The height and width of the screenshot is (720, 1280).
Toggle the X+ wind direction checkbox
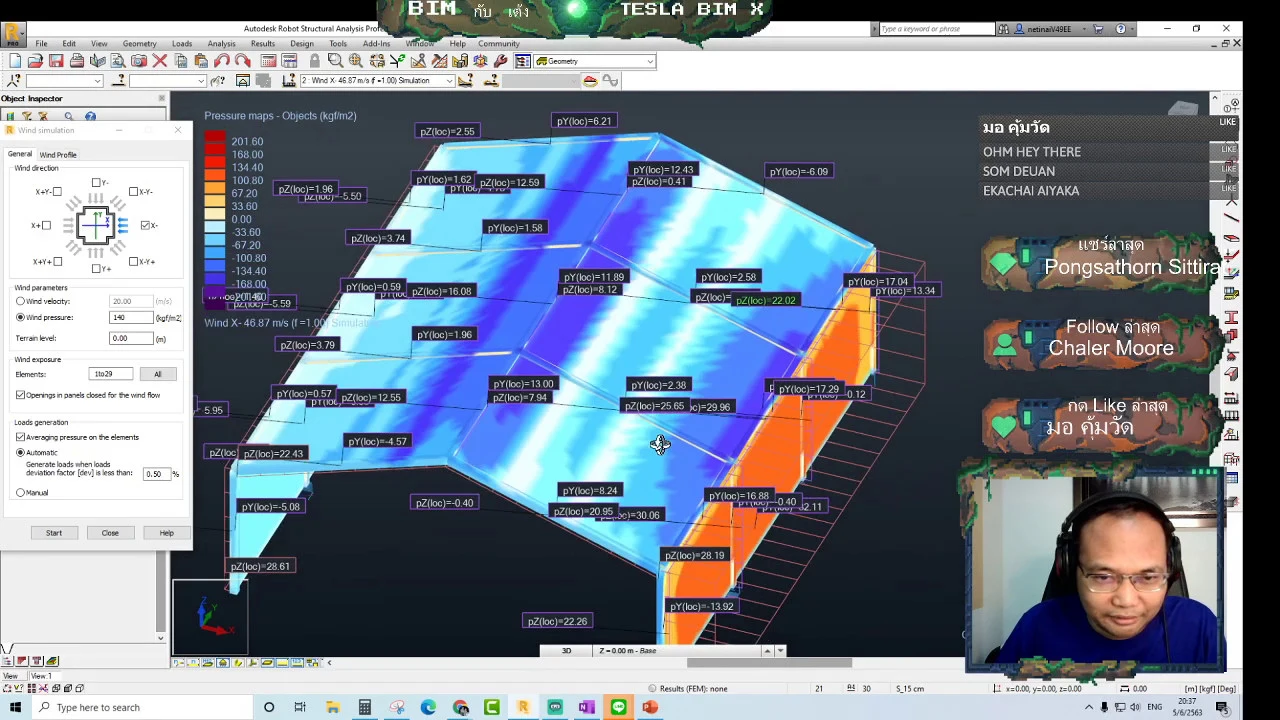point(46,225)
